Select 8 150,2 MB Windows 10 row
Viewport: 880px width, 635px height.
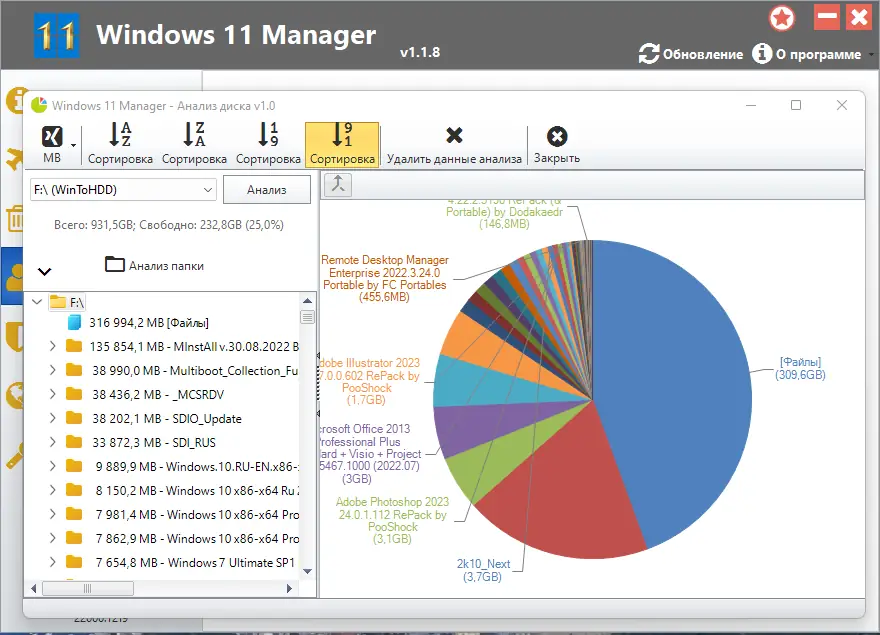(x=197, y=490)
